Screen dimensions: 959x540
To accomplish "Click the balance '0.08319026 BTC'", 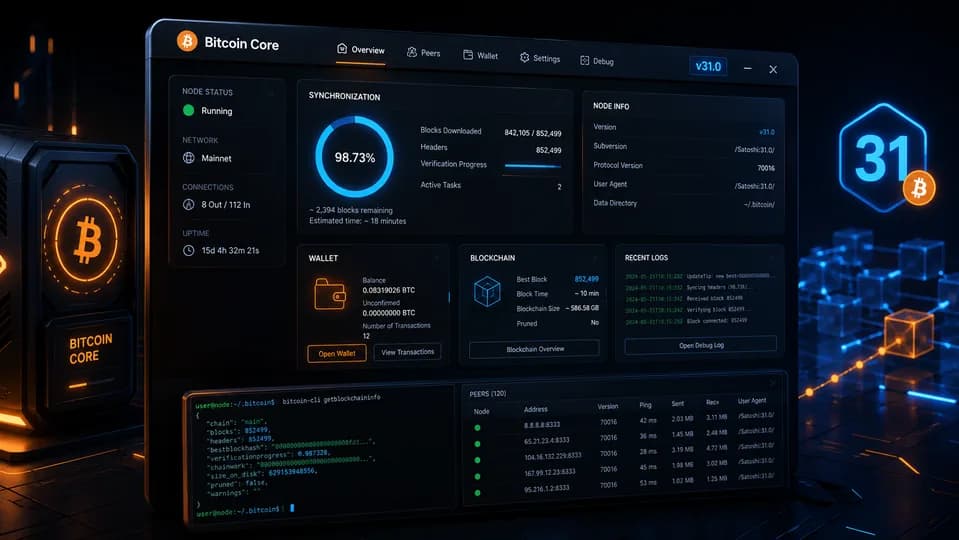I will (388, 290).
